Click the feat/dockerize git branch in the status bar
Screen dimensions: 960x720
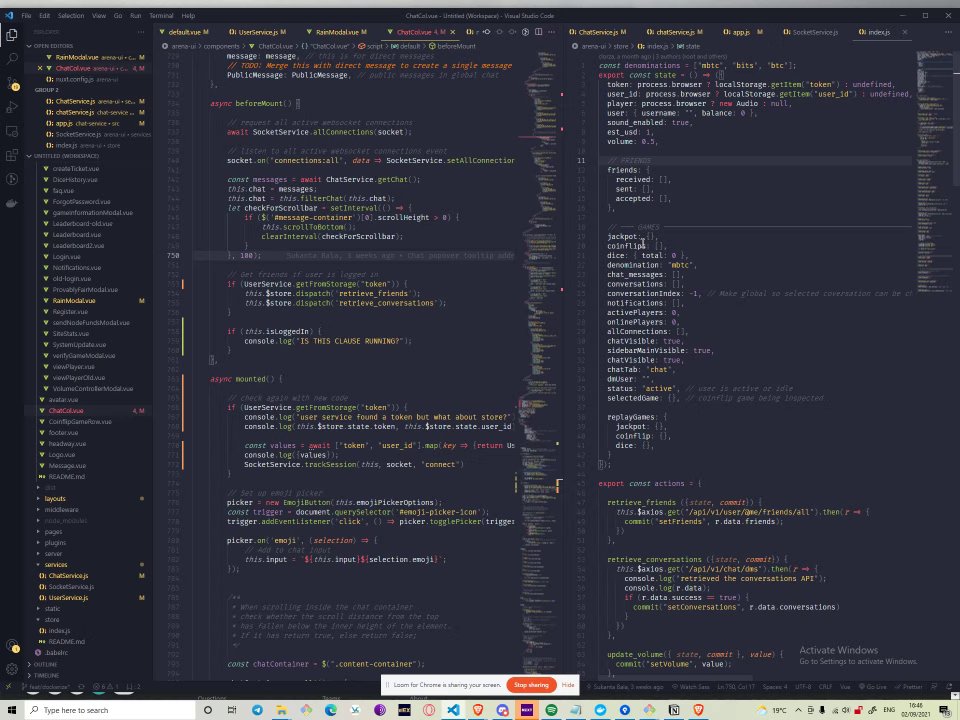(47, 687)
